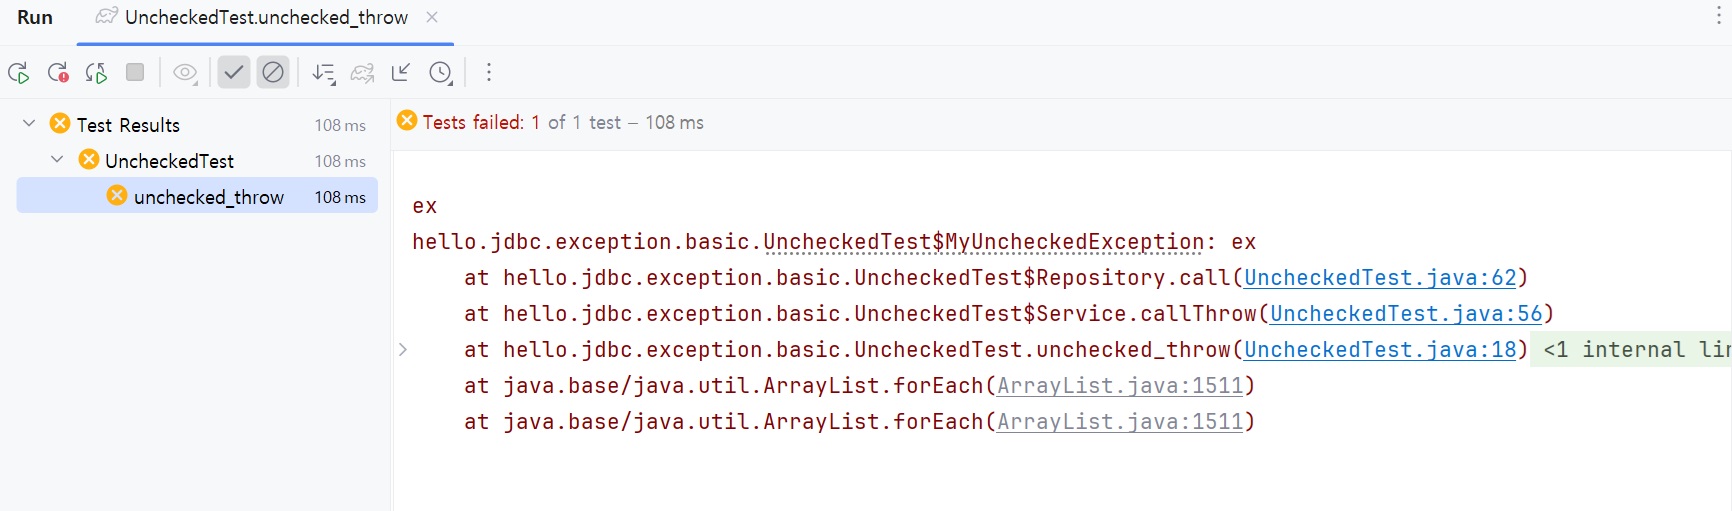Click the Gradle elephant toolbar icon

click(362, 73)
